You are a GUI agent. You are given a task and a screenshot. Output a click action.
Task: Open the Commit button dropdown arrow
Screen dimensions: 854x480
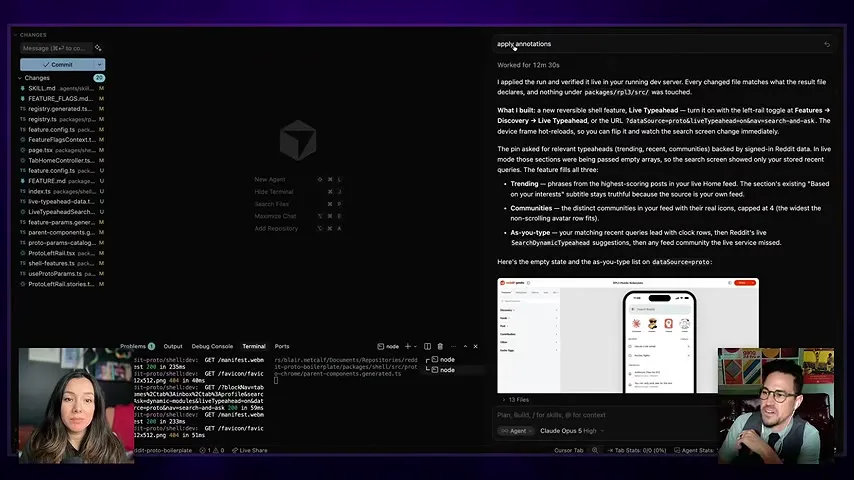pyautogui.click(x=100, y=64)
